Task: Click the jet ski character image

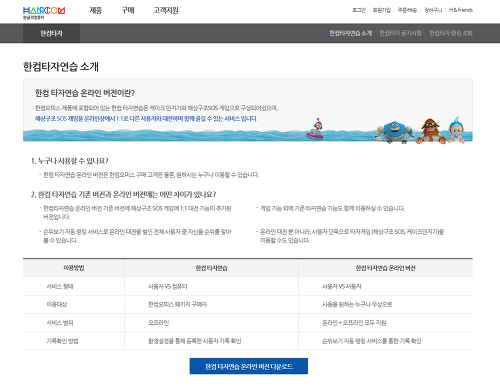Action: (x=315, y=128)
